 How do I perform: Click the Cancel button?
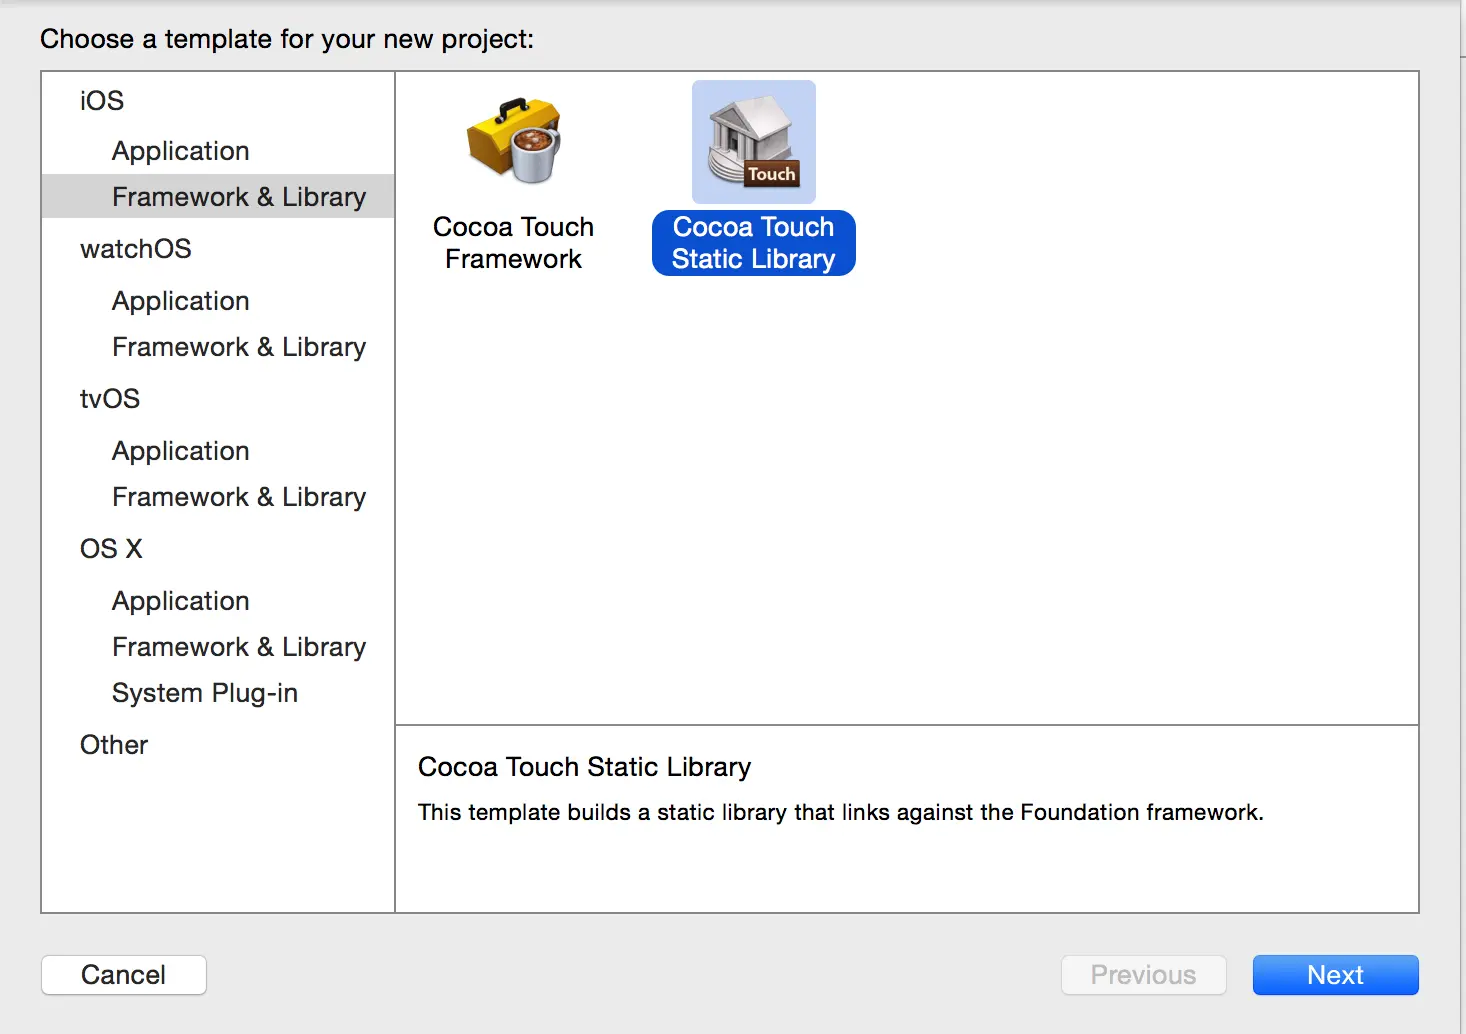[x=124, y=975]
